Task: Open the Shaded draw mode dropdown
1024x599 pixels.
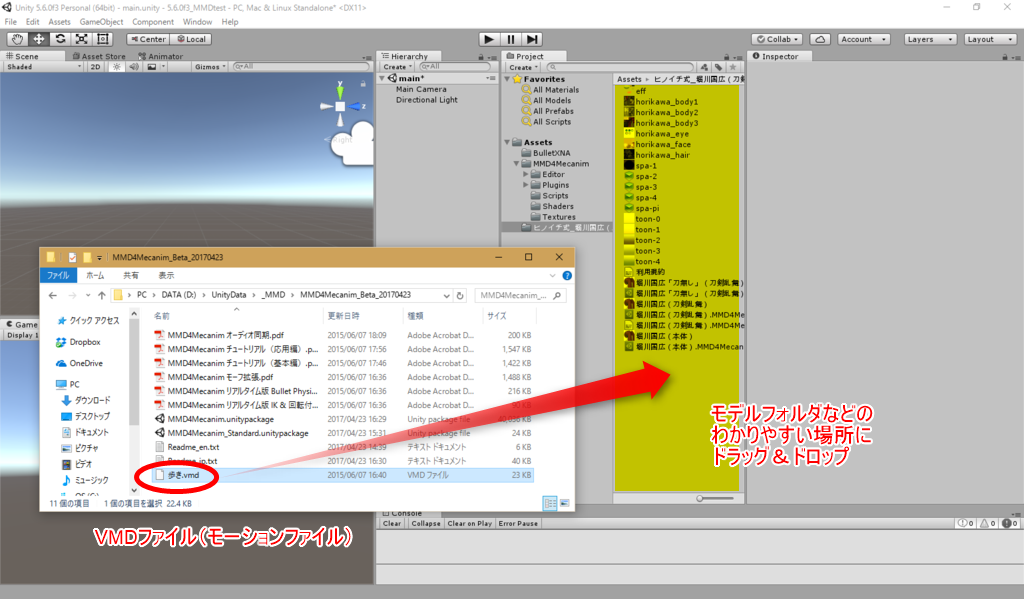Action: coord(42,67)
